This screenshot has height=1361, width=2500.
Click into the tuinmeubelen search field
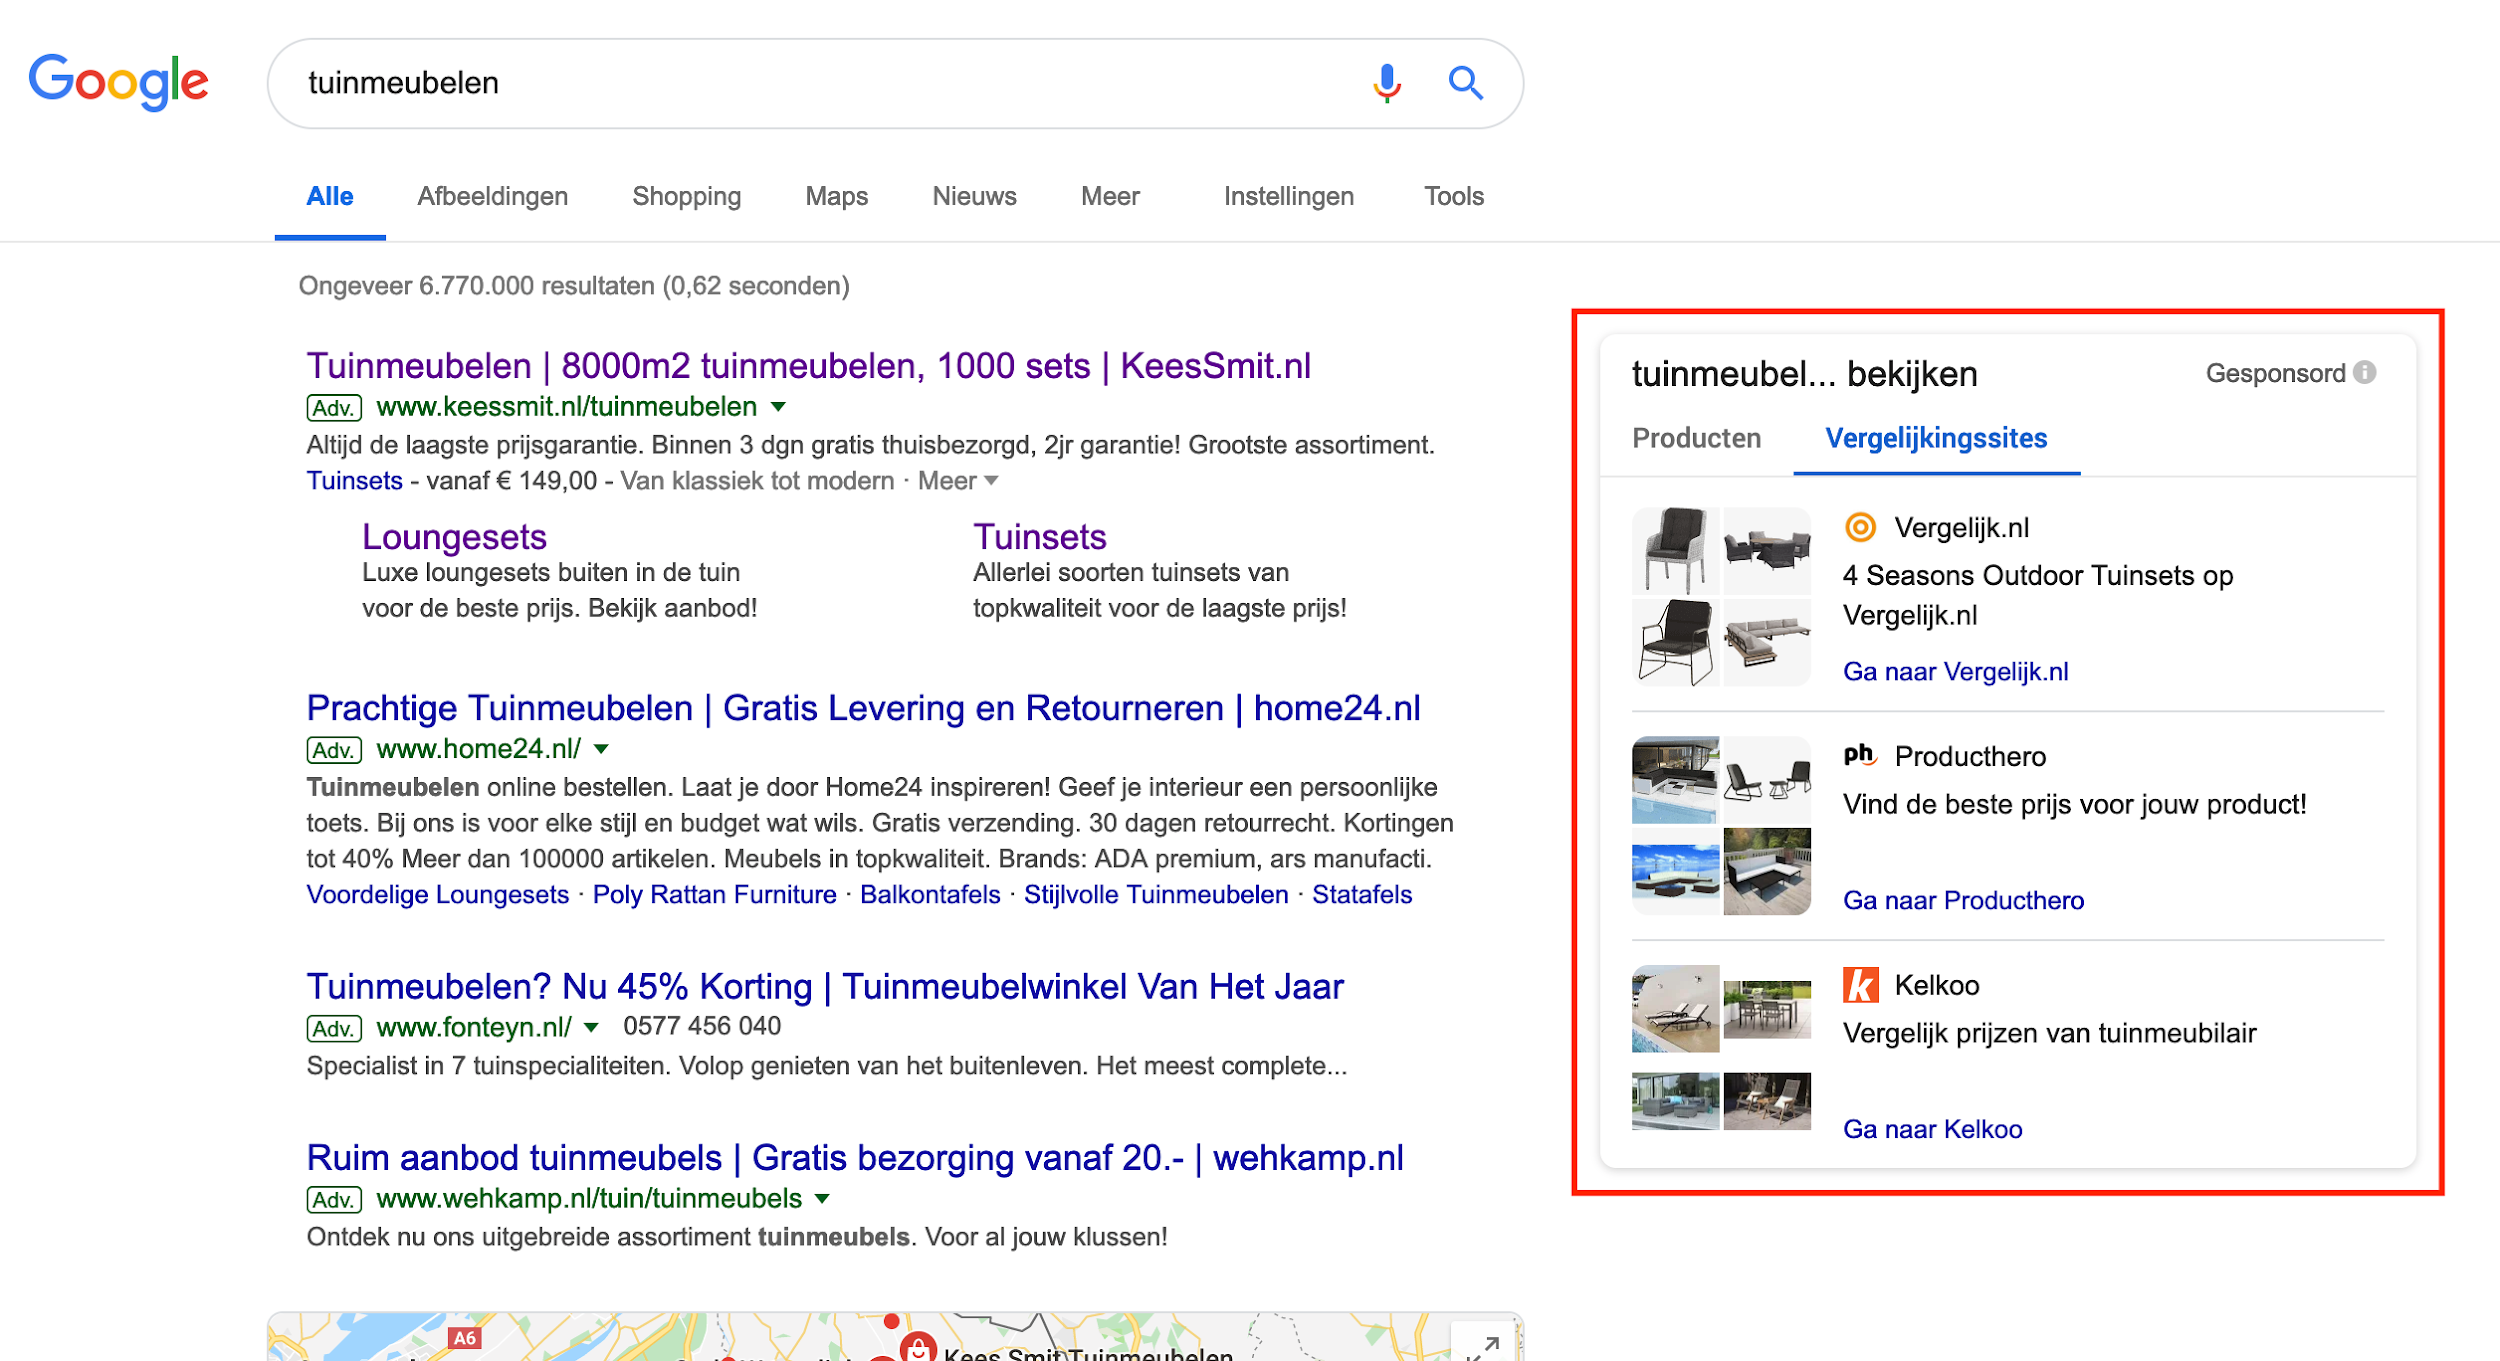(800, 83)
